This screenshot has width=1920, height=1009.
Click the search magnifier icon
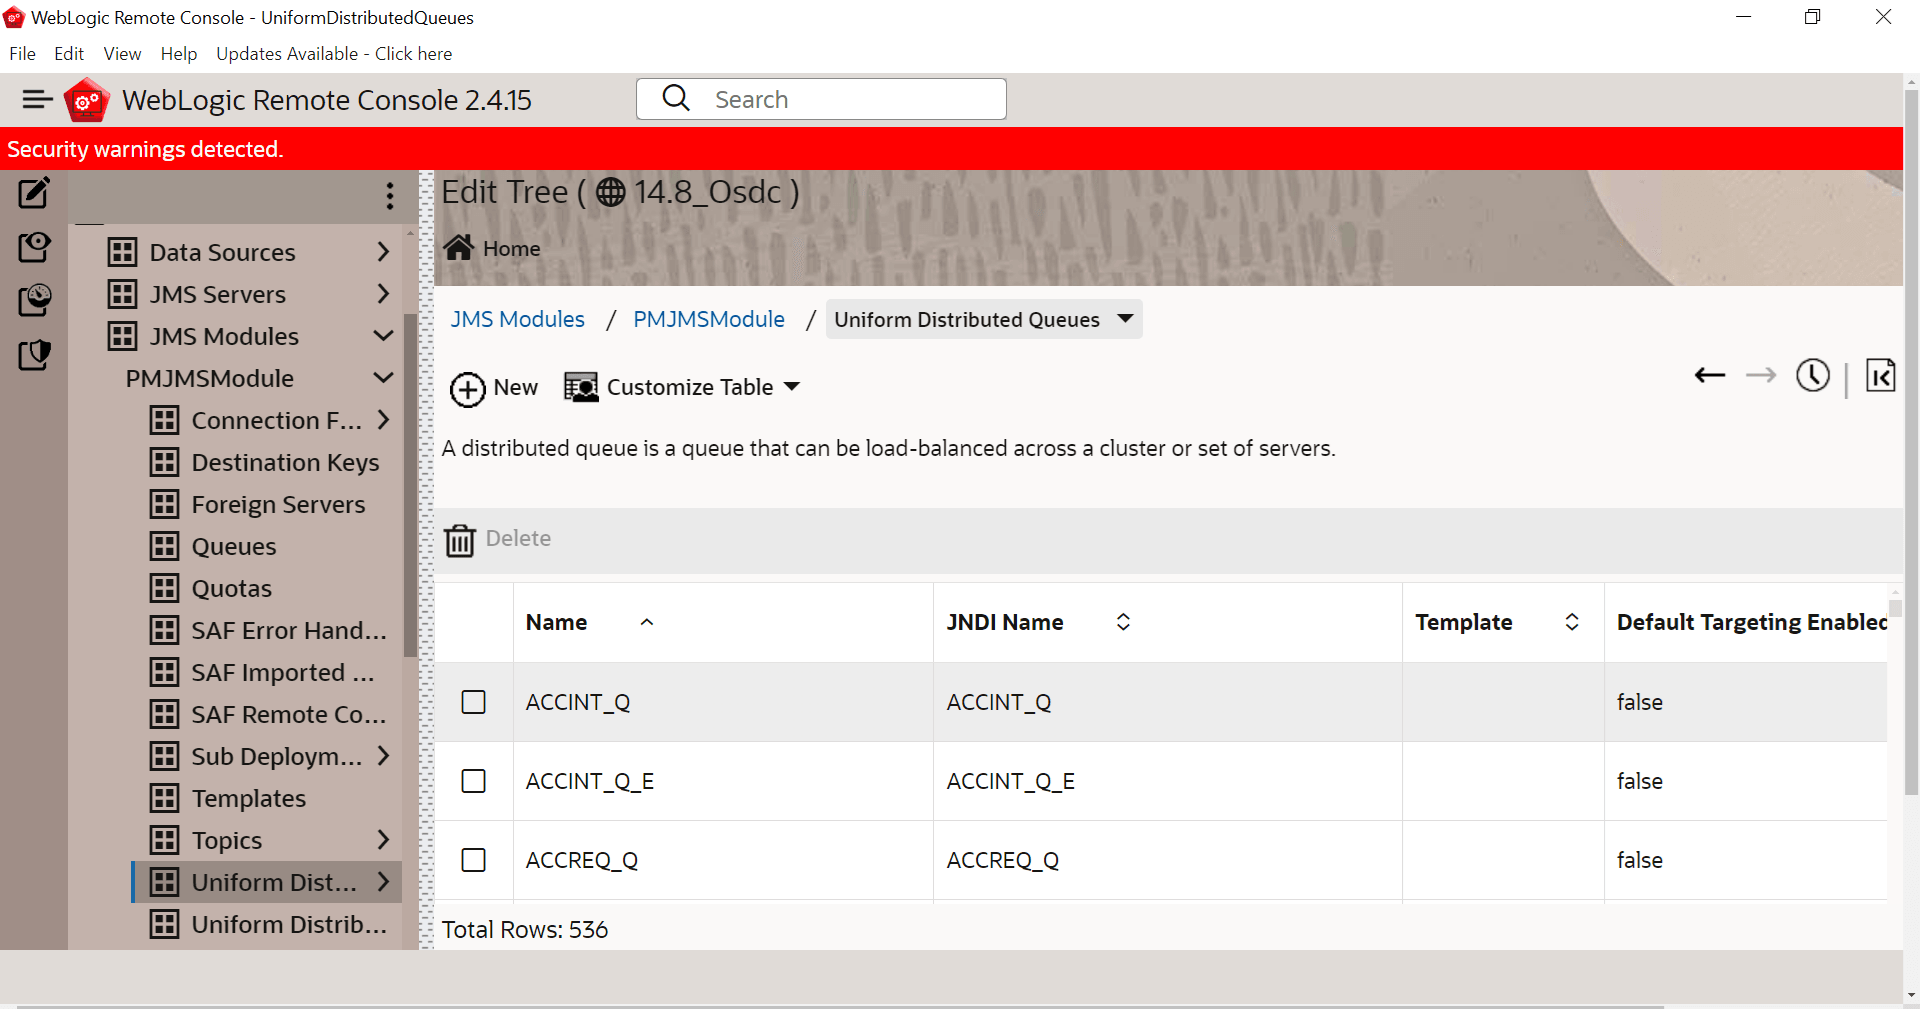tap(677, 98)
